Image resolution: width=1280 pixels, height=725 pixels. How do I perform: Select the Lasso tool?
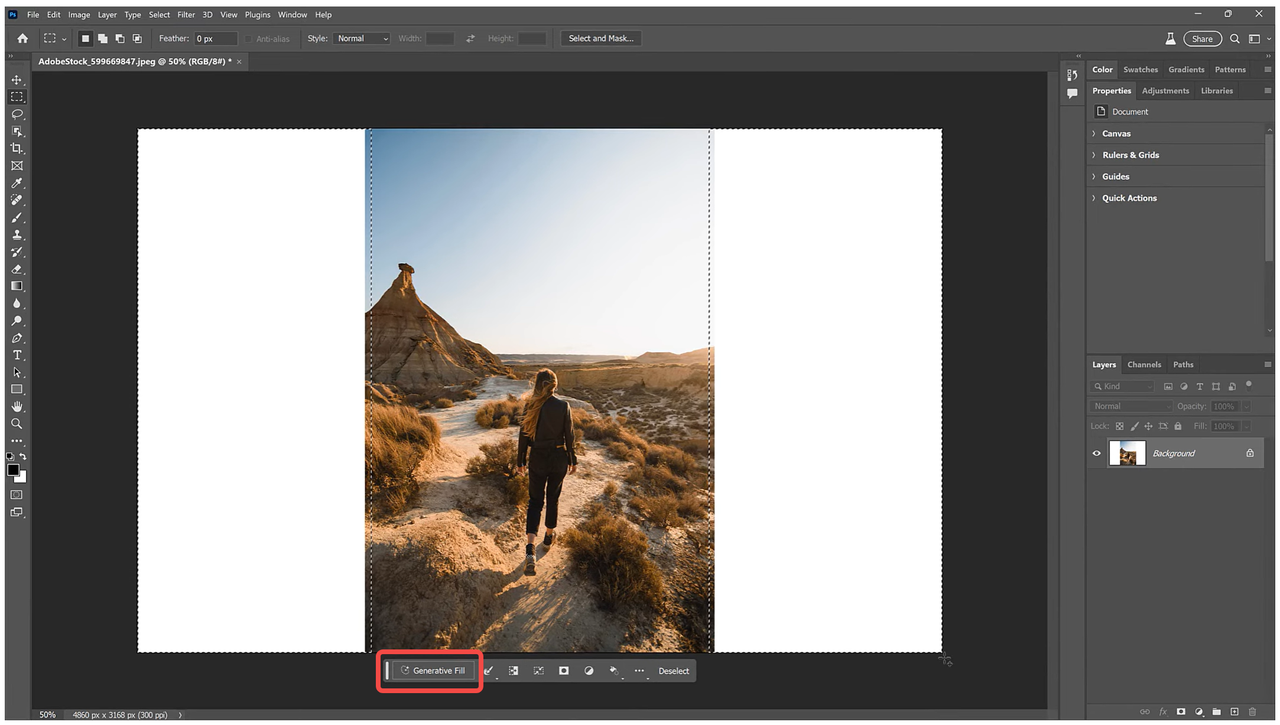[x=16, y=114]
